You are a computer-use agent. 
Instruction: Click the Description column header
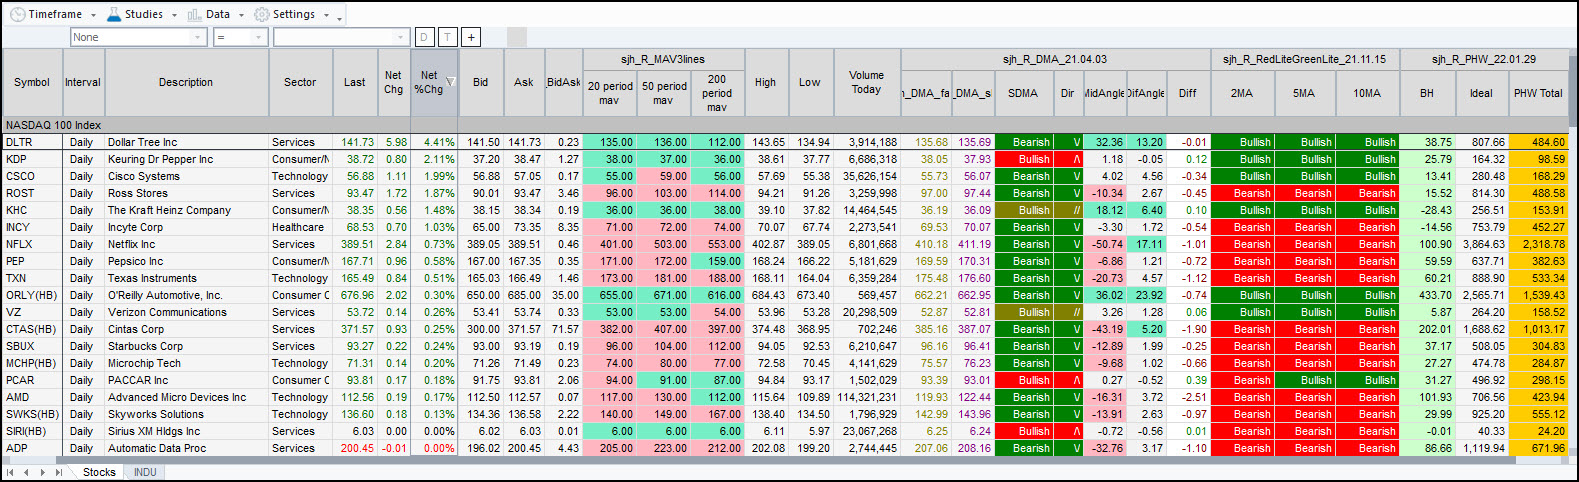click(x=186, y=82)
